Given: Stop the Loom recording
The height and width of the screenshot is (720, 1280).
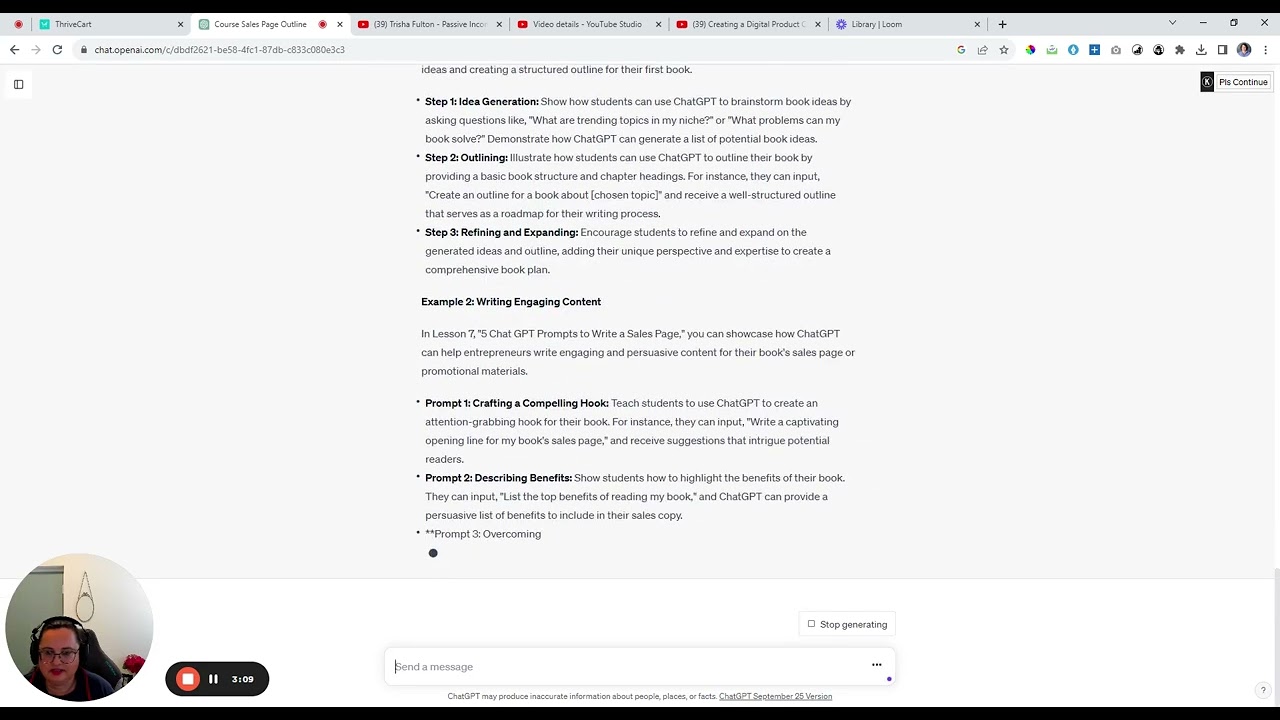Looking at the screenshot, I should coord(188,679).
